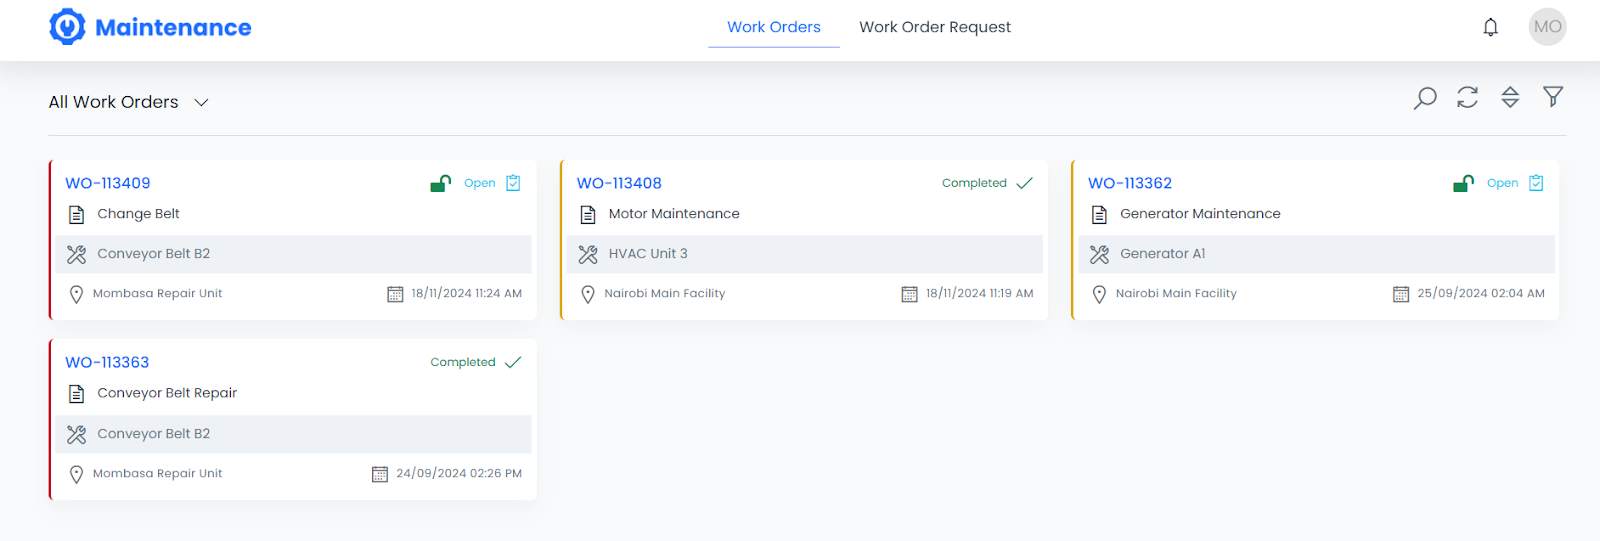
Task: Click the calendar icon beside 18/11/2024 11:24 AM
Action: 395,294
